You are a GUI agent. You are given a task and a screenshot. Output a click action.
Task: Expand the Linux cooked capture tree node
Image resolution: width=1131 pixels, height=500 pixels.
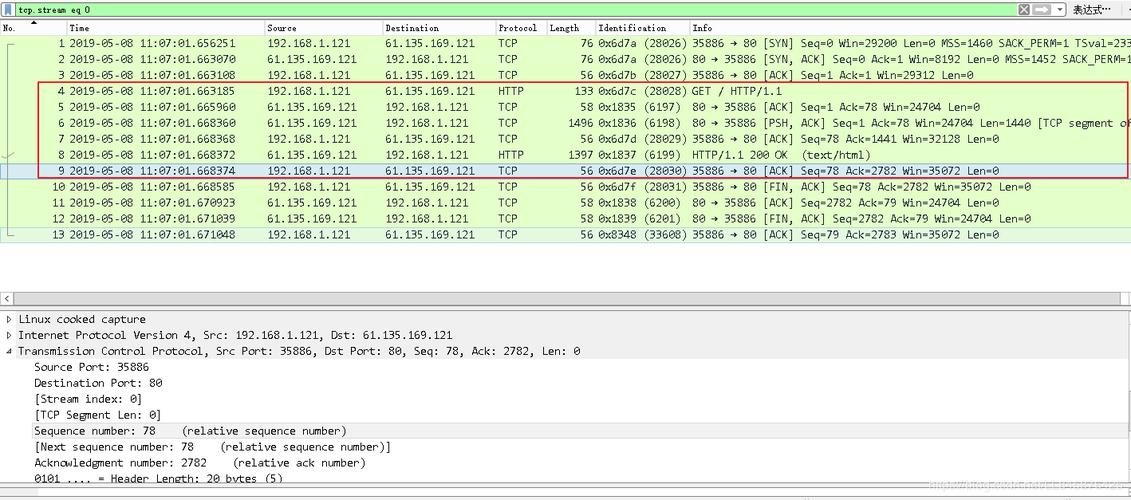click(x=8, y=319)
